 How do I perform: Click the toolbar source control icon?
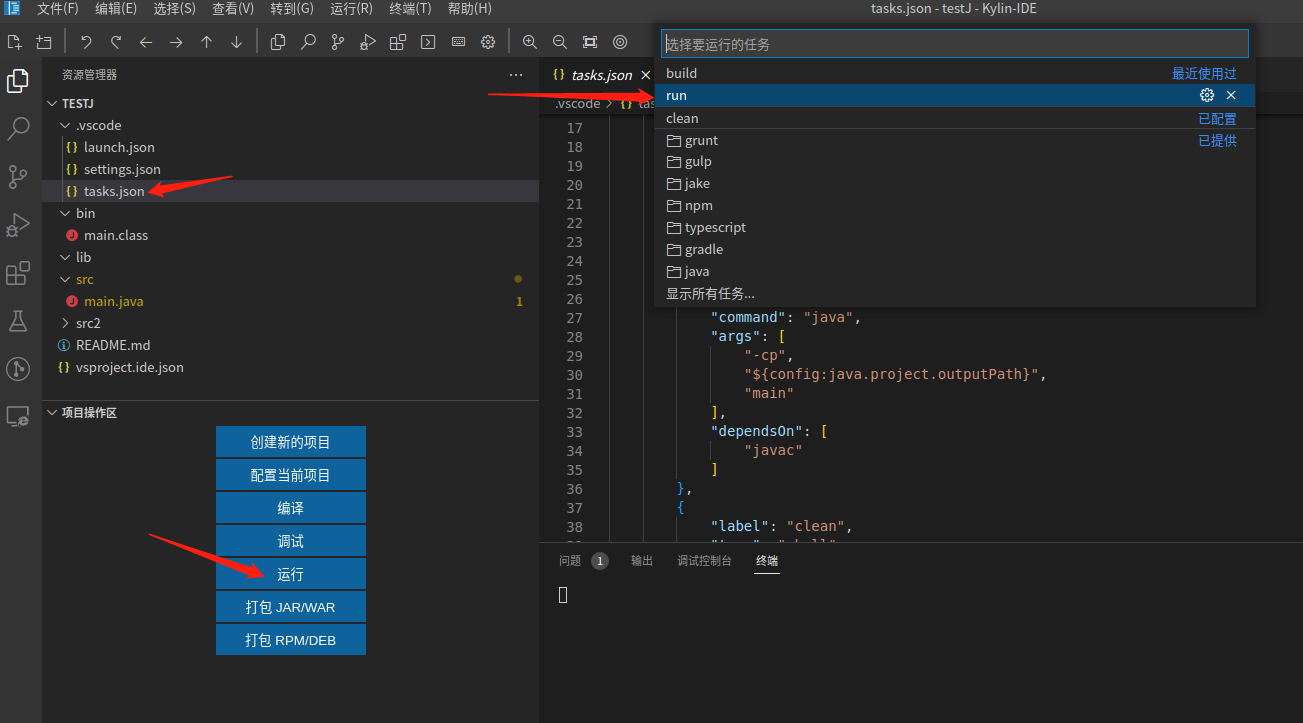click(338, 42)
